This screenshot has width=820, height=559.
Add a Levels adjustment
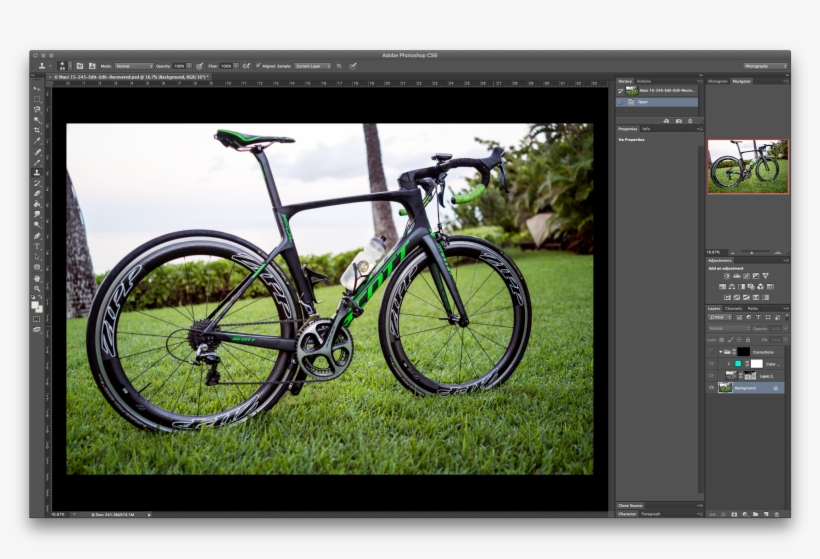737,276
